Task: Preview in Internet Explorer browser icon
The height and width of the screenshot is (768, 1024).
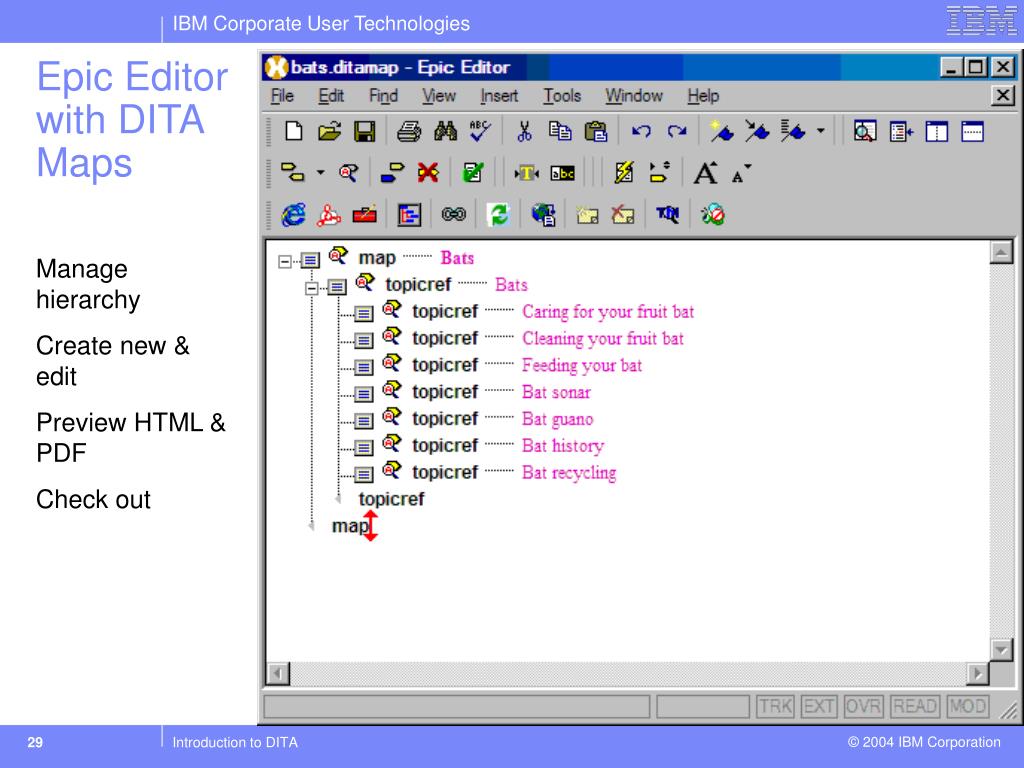Action: [293, 214]
